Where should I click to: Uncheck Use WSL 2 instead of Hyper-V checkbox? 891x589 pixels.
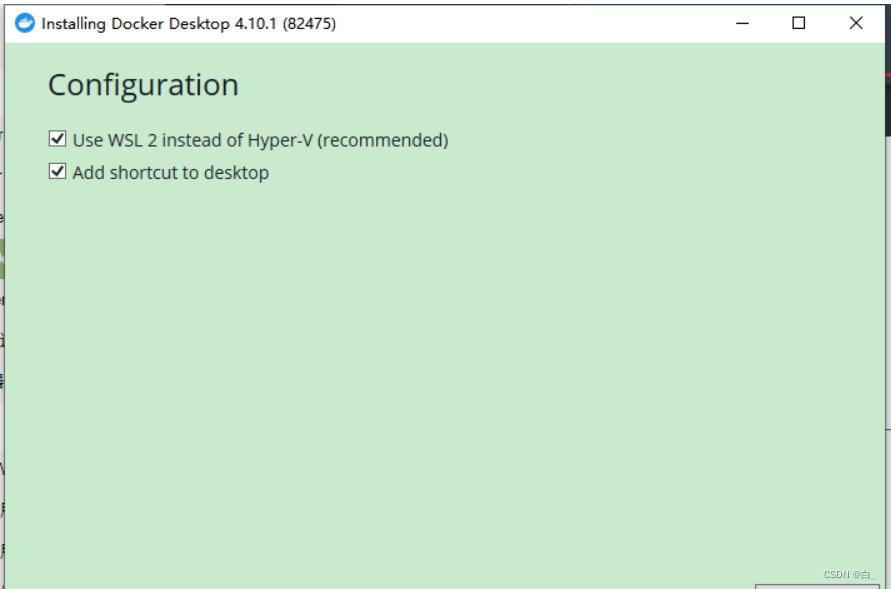tap(57, 139)
